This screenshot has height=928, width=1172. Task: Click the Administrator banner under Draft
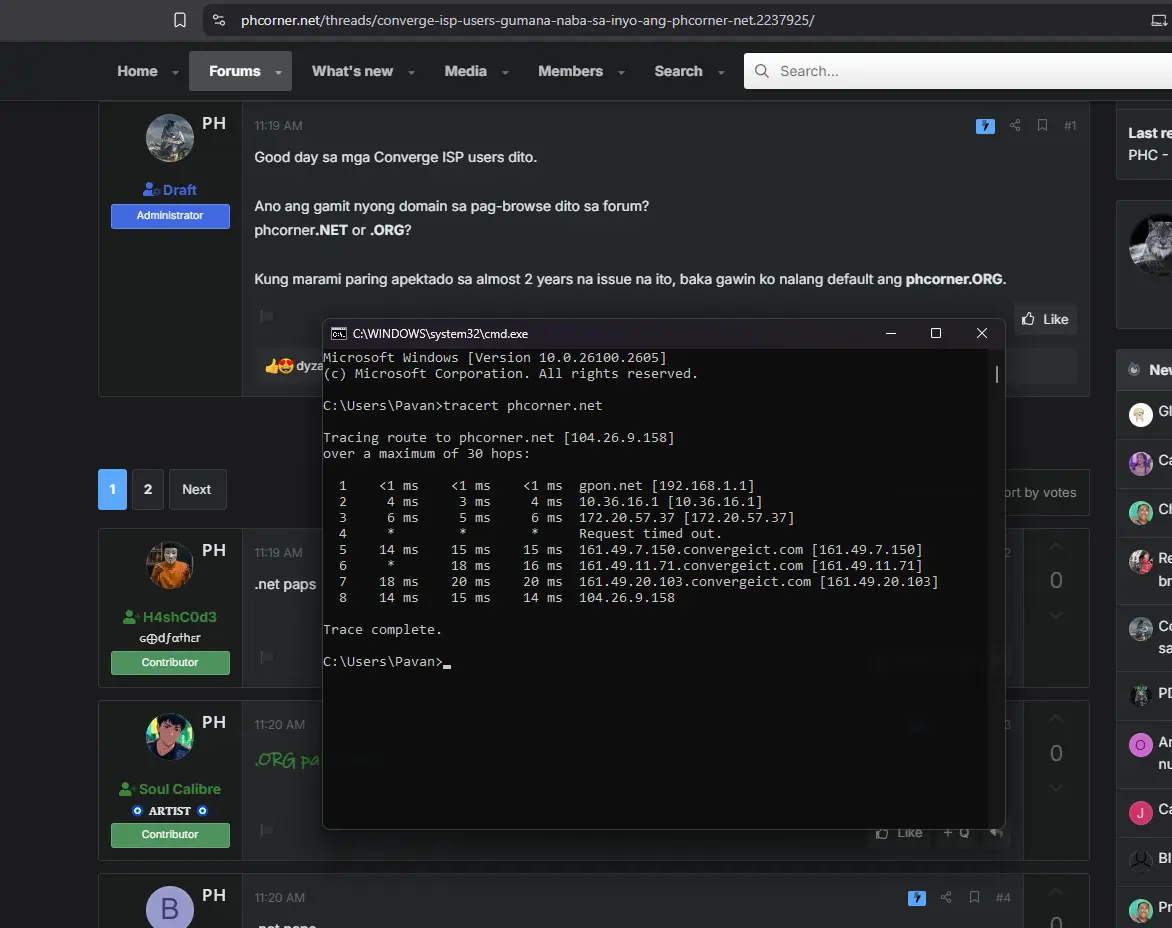(170, 216)
